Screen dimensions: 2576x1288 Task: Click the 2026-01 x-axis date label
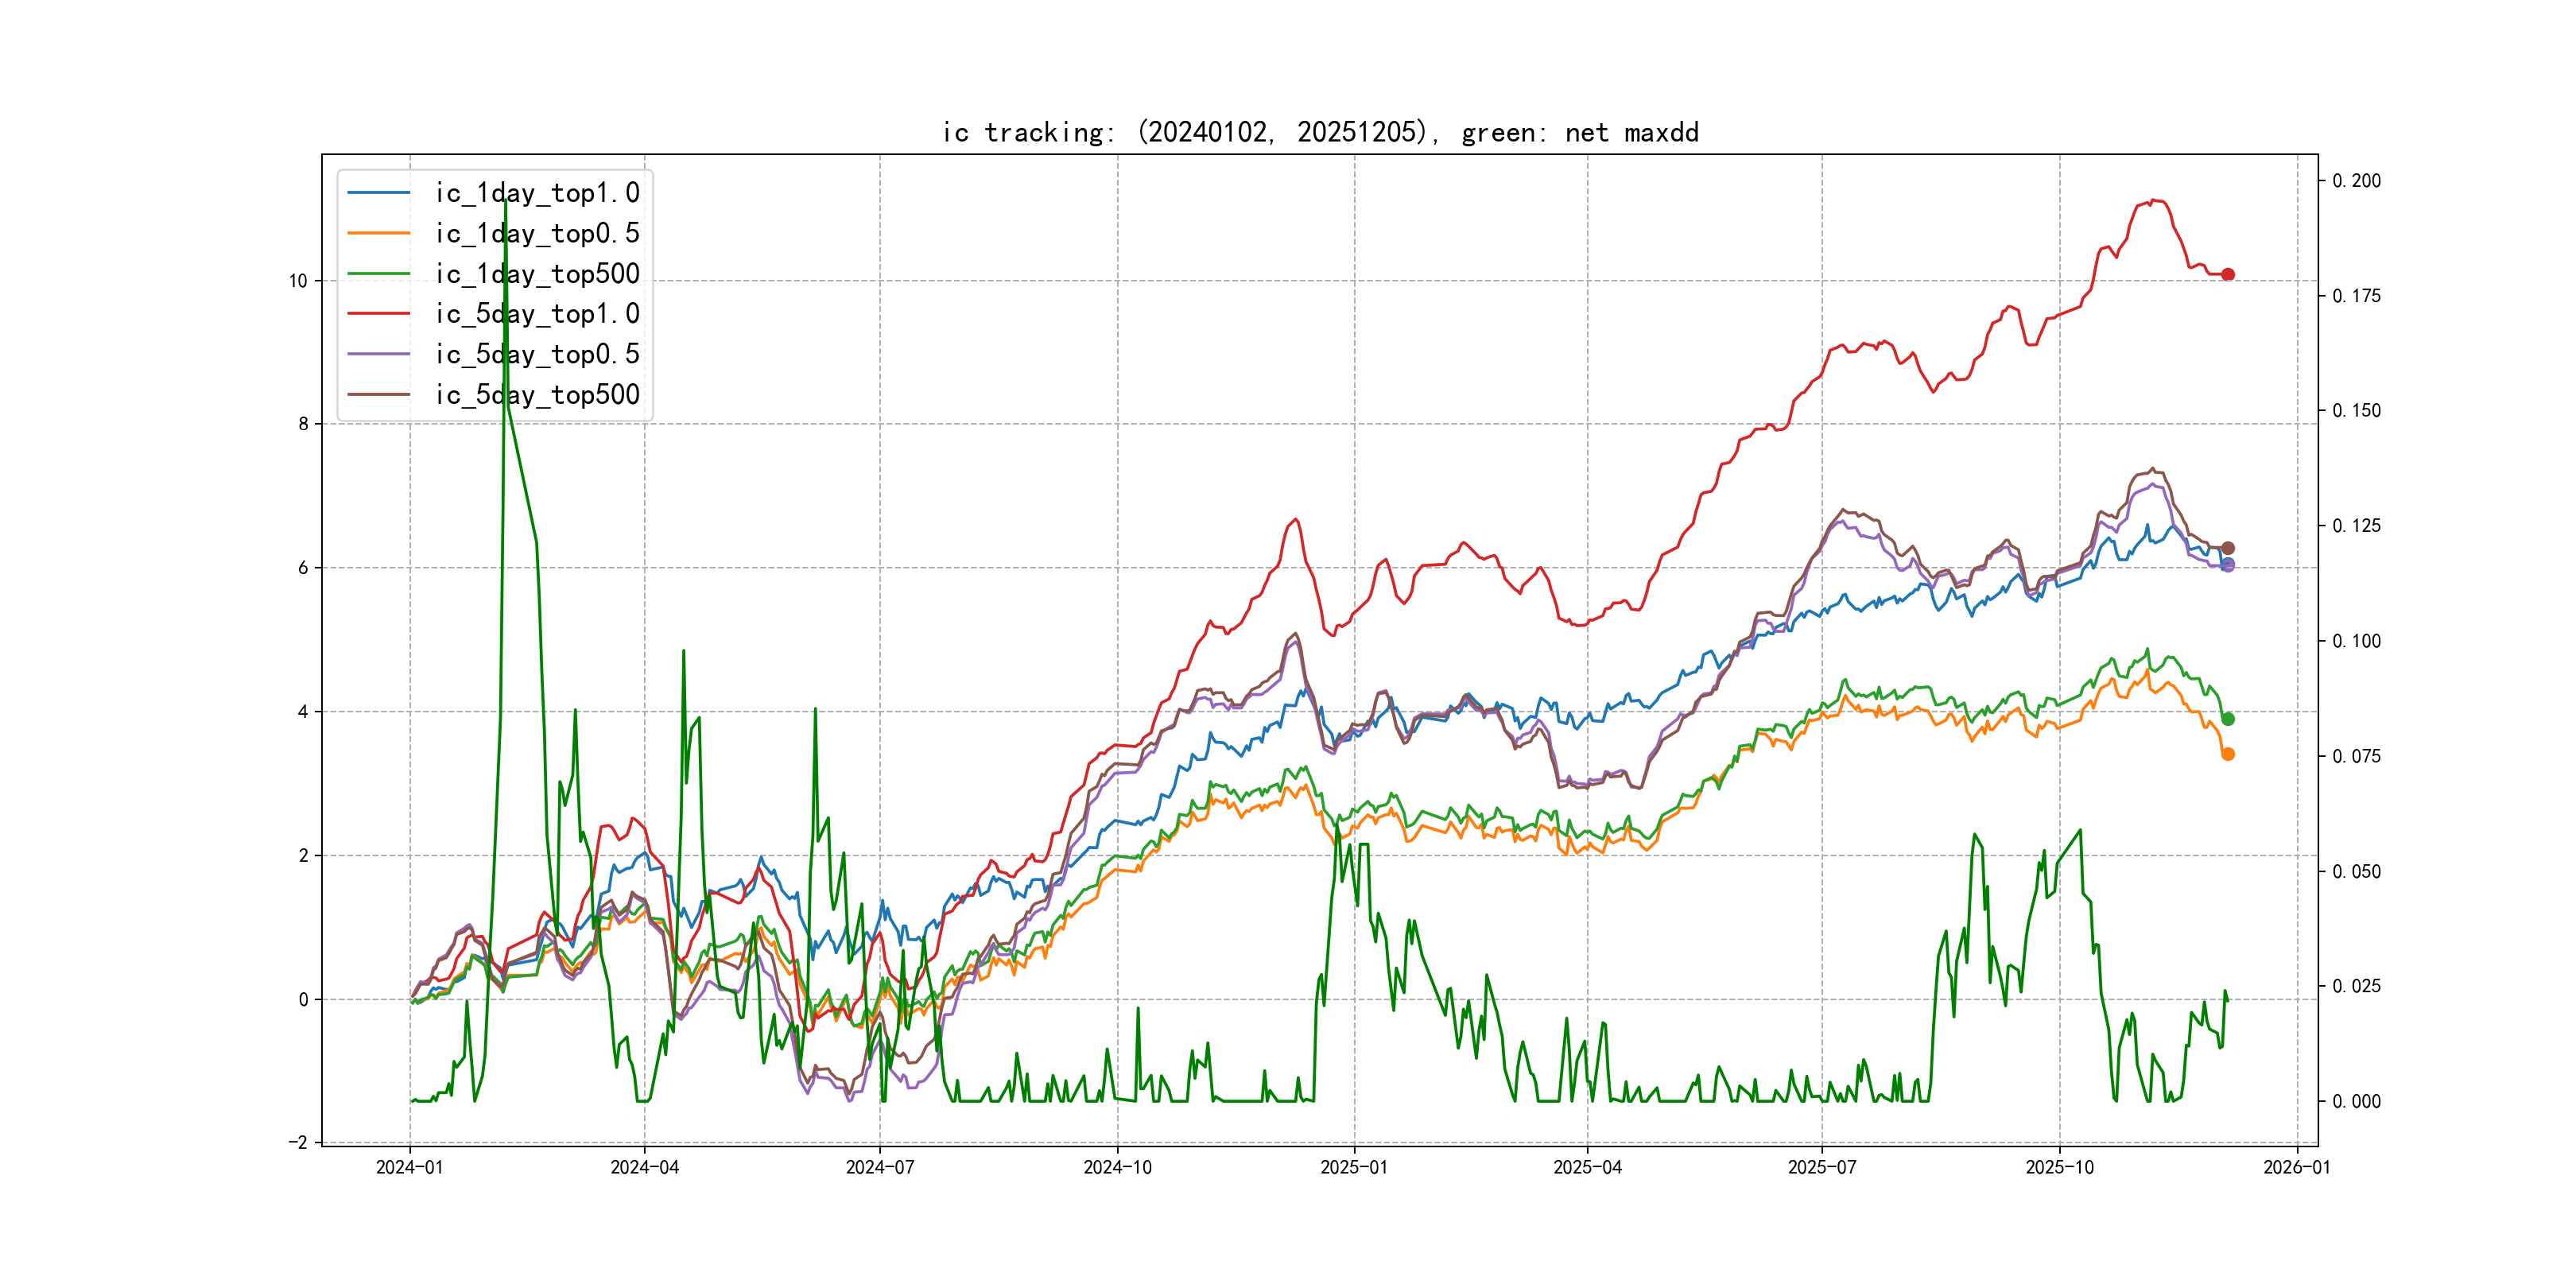[x=2297, y=1167]
